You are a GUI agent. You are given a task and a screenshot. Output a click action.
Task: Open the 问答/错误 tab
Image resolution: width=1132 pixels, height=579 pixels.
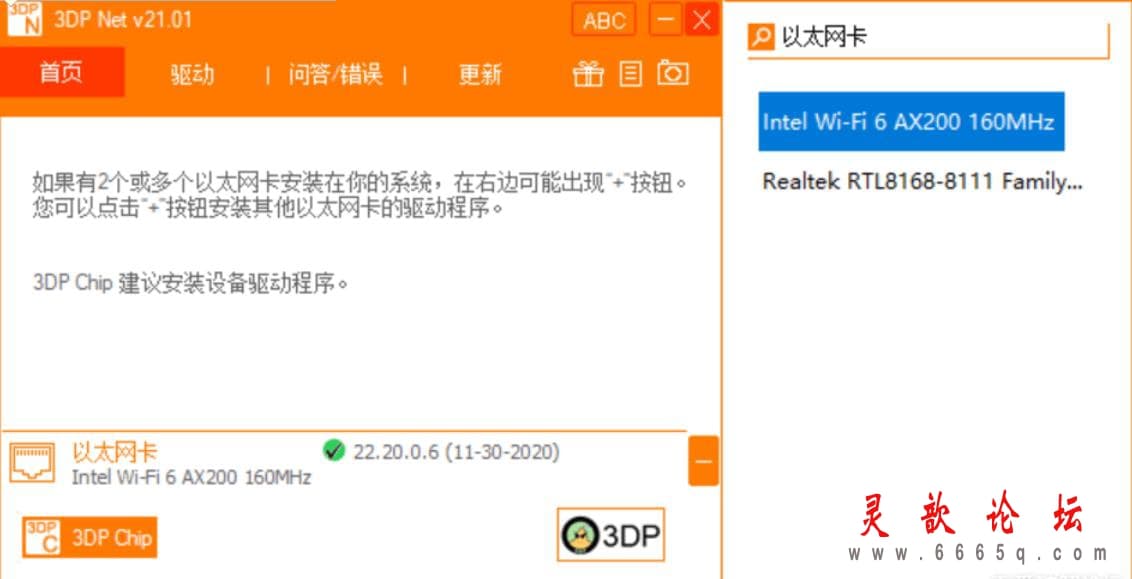[335, 74]
